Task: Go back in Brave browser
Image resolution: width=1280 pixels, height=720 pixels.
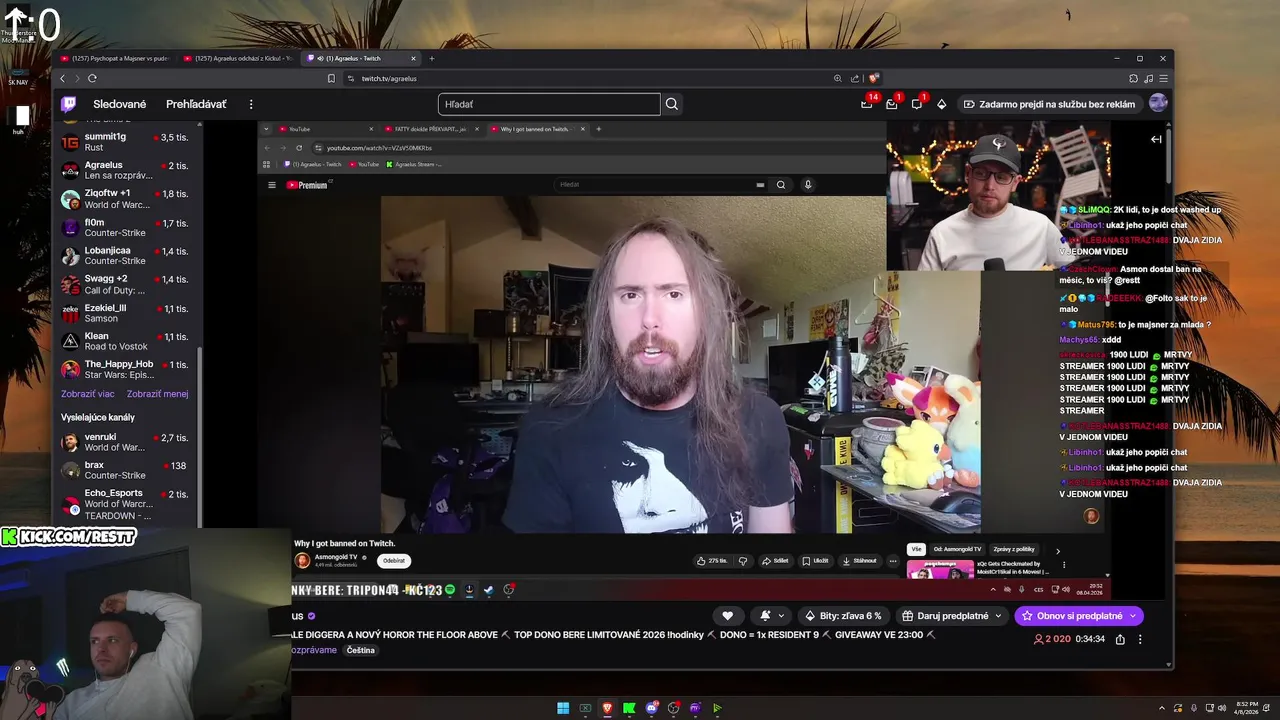Action: point(63,78)
